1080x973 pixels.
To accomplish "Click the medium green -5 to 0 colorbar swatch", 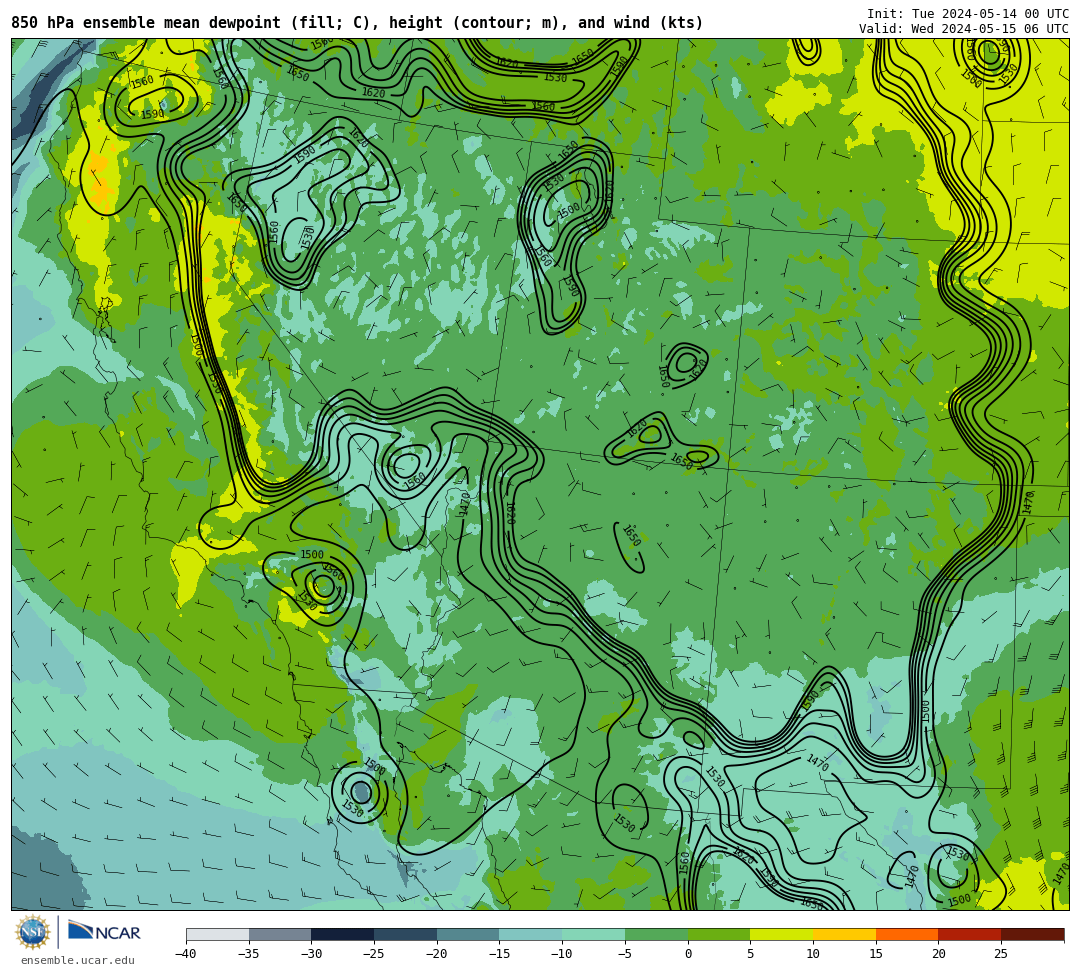I will click(656, 934).
